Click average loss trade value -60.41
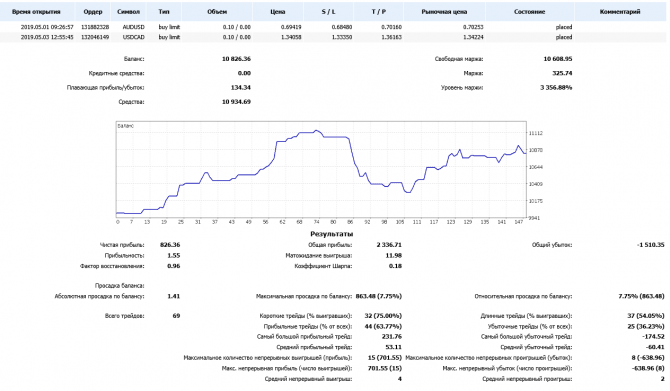This screenshot has width=670, height=391. pyautogui.click(x=655, y=347)
